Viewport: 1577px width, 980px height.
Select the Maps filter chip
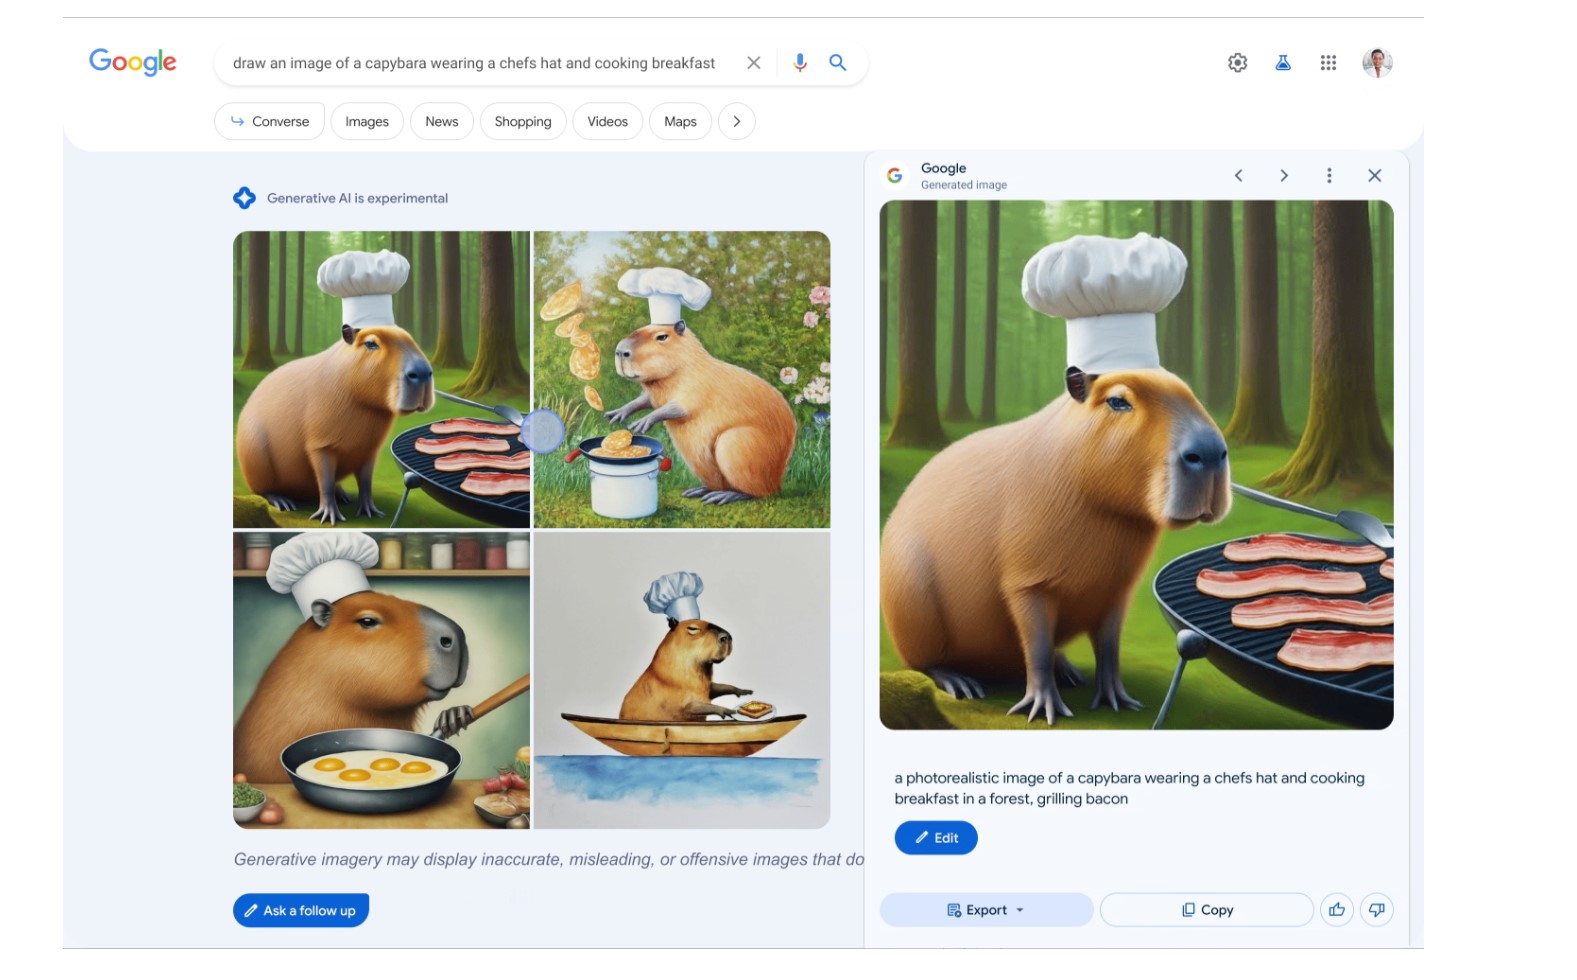680,121
